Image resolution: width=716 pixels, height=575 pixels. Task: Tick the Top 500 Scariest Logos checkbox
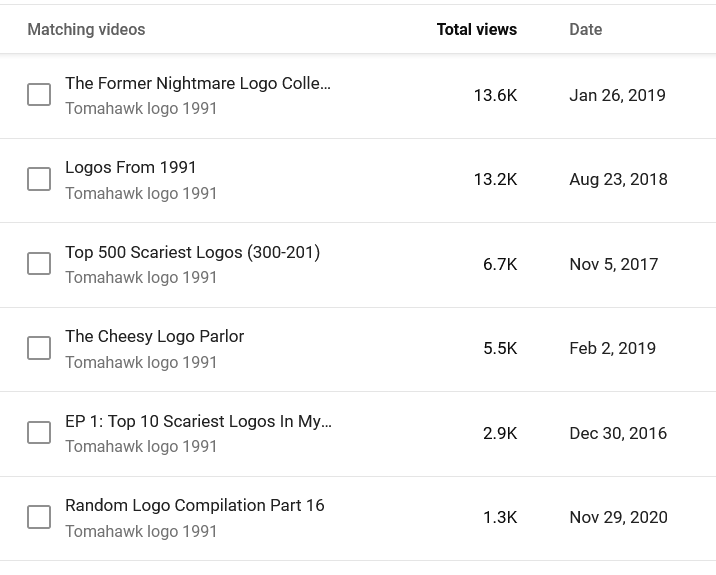click(x=39, y=264)
